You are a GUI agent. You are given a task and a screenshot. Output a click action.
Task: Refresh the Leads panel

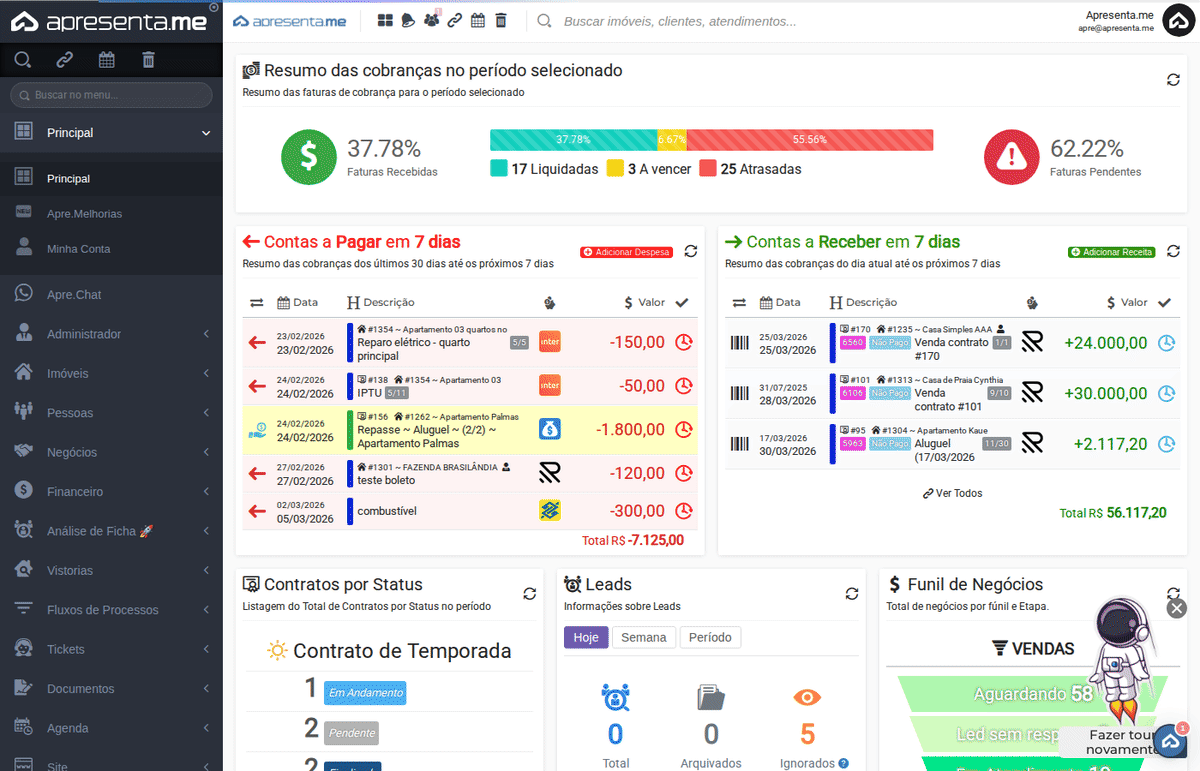851,593
